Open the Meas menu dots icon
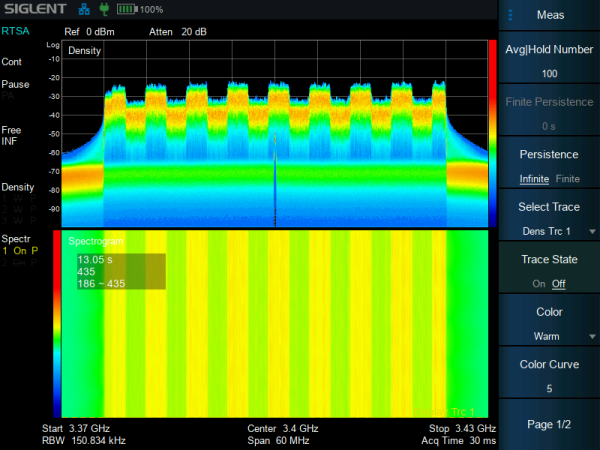This screenshot has height=450, width=600. tap(510, 15)
